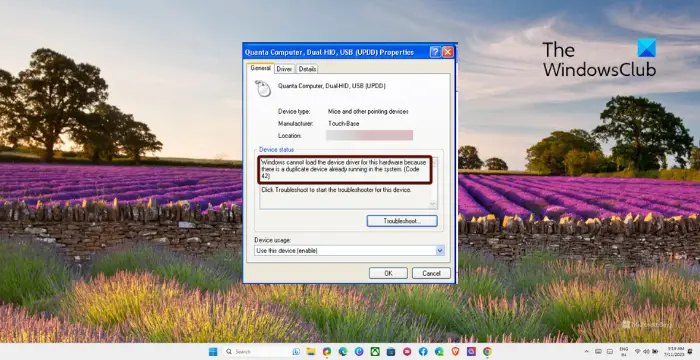Click the device status text scrollbar
The image size is (700, 360).
433,182
